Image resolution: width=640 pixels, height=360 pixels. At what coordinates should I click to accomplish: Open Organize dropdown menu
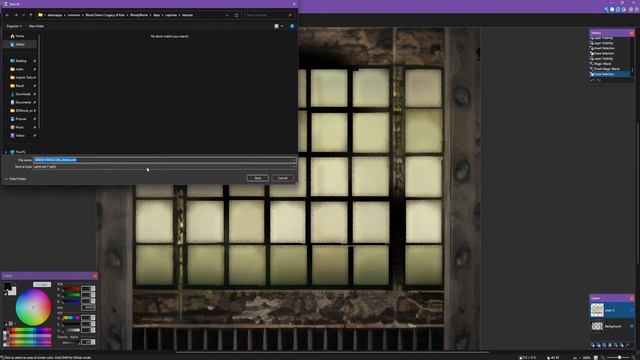[x=14, y=26]
